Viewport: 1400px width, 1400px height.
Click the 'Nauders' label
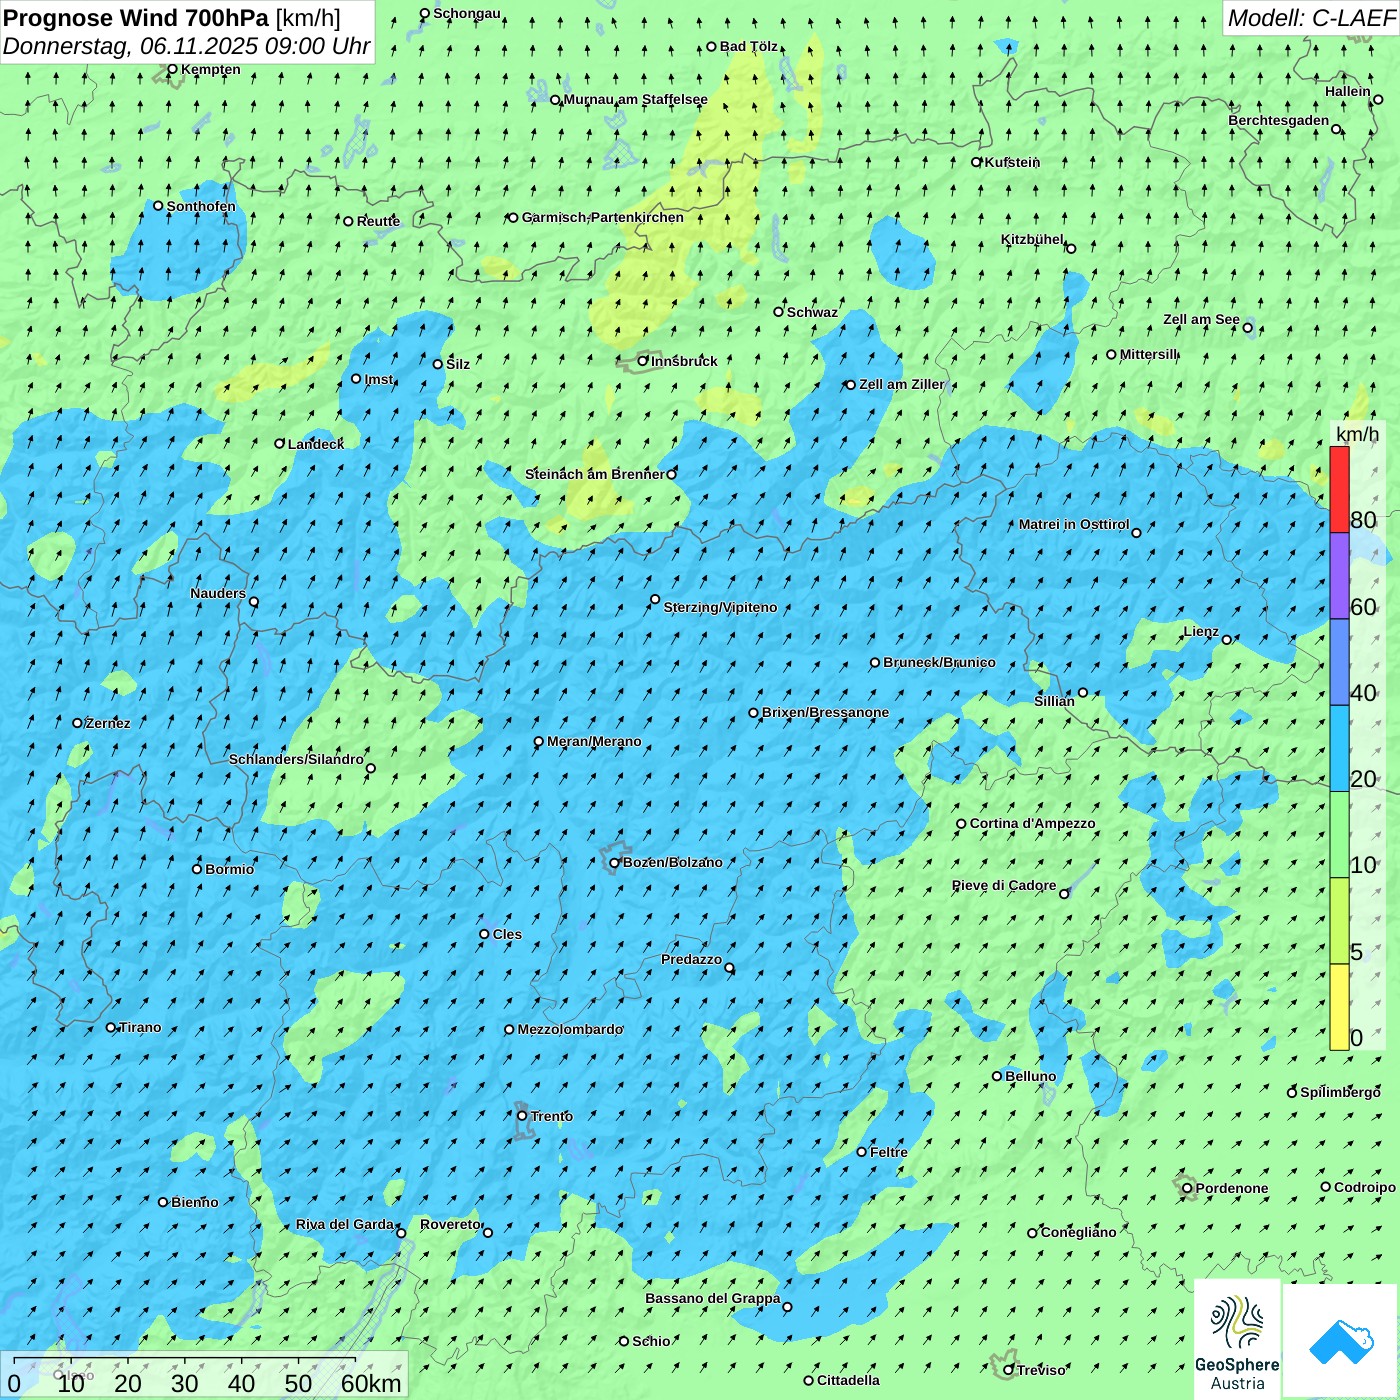pos(218,593)
